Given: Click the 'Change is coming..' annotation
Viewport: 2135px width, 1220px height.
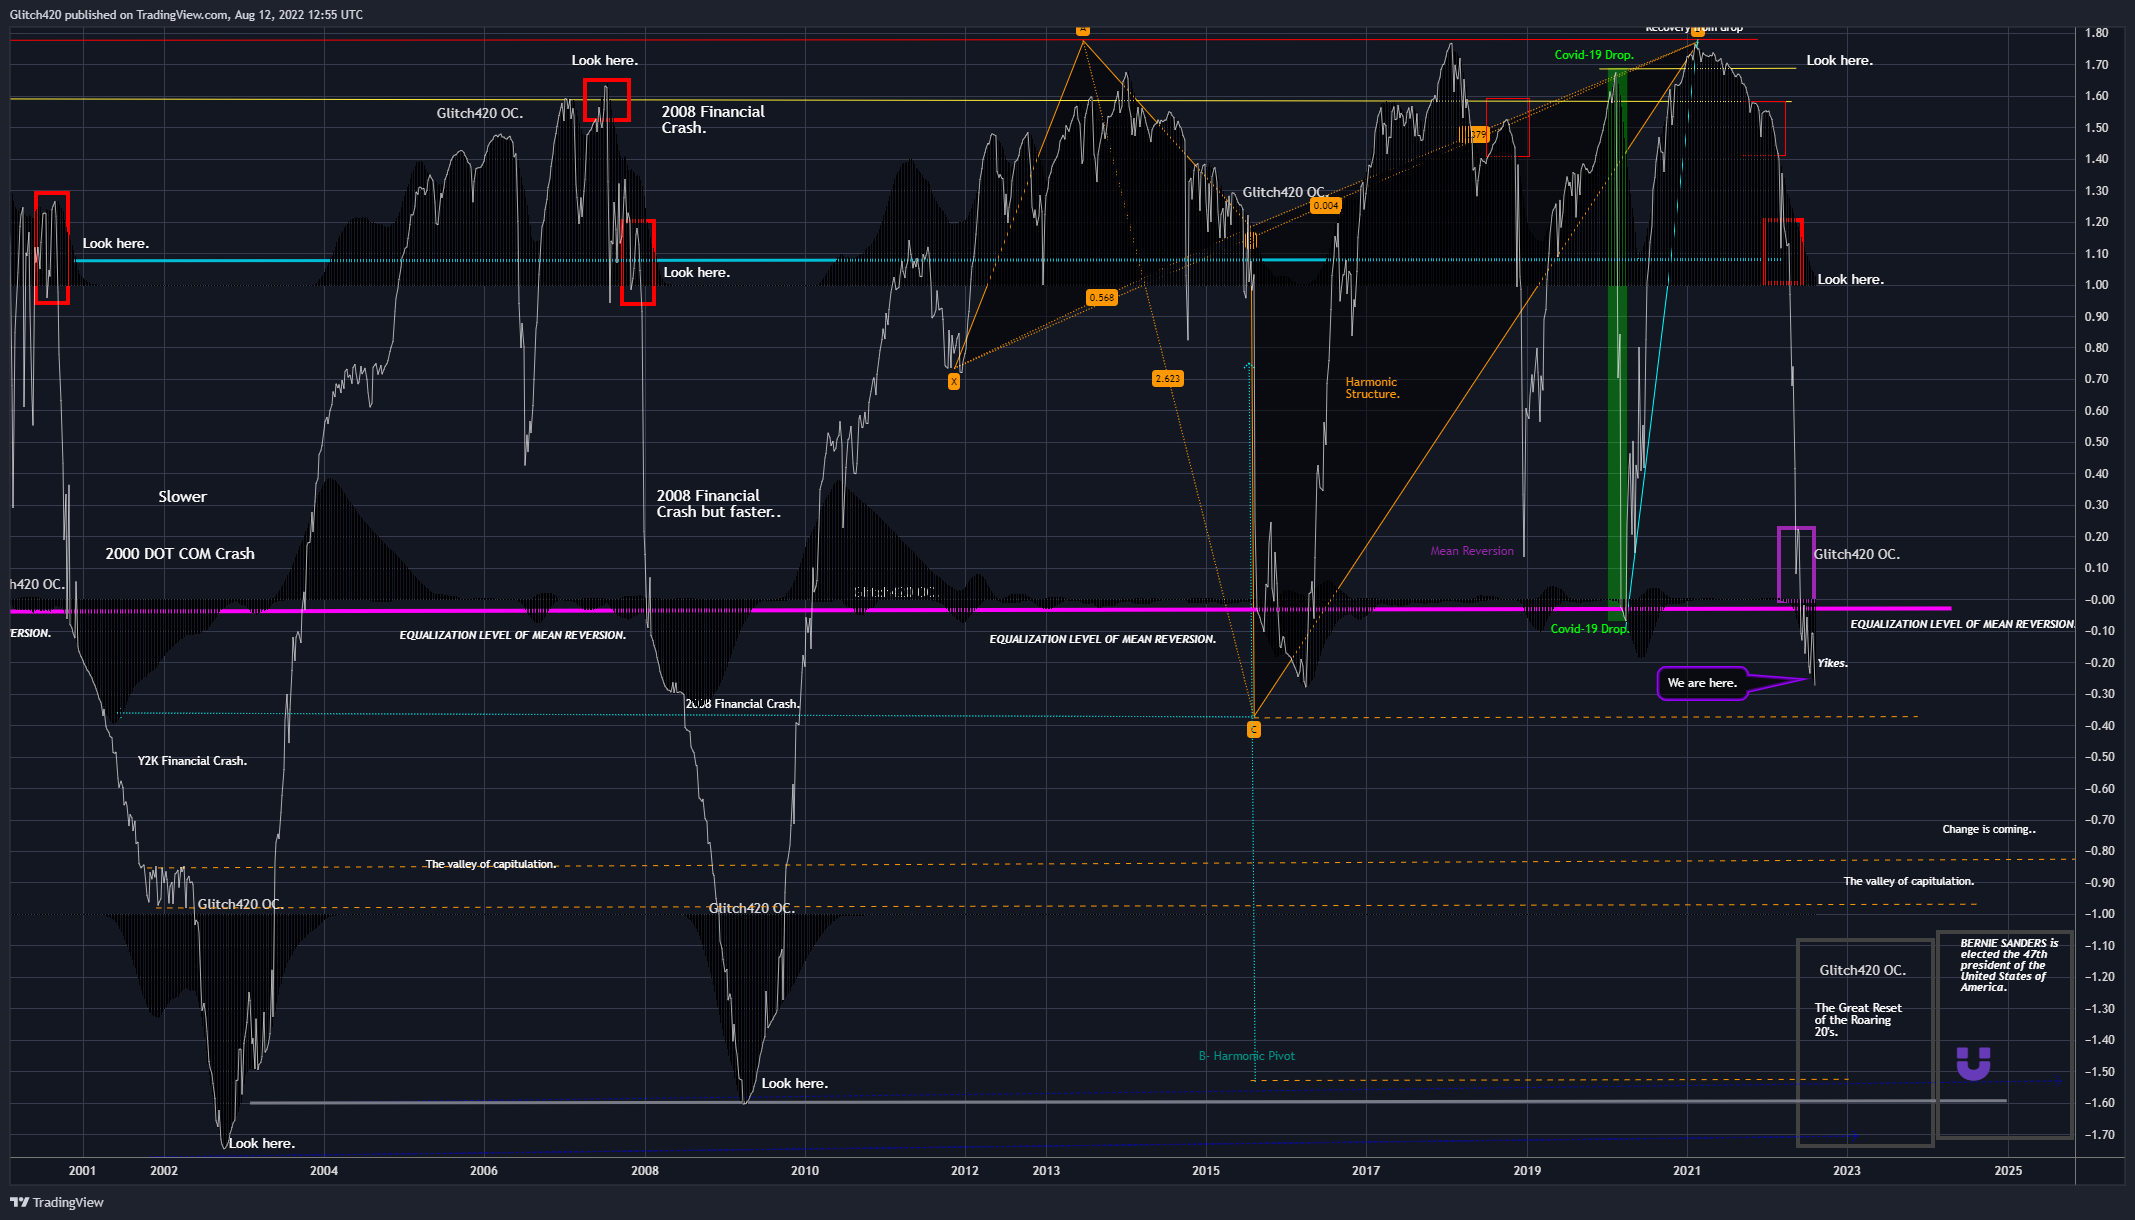Looking at the screenshot, I should click(x=1989, y=829).
